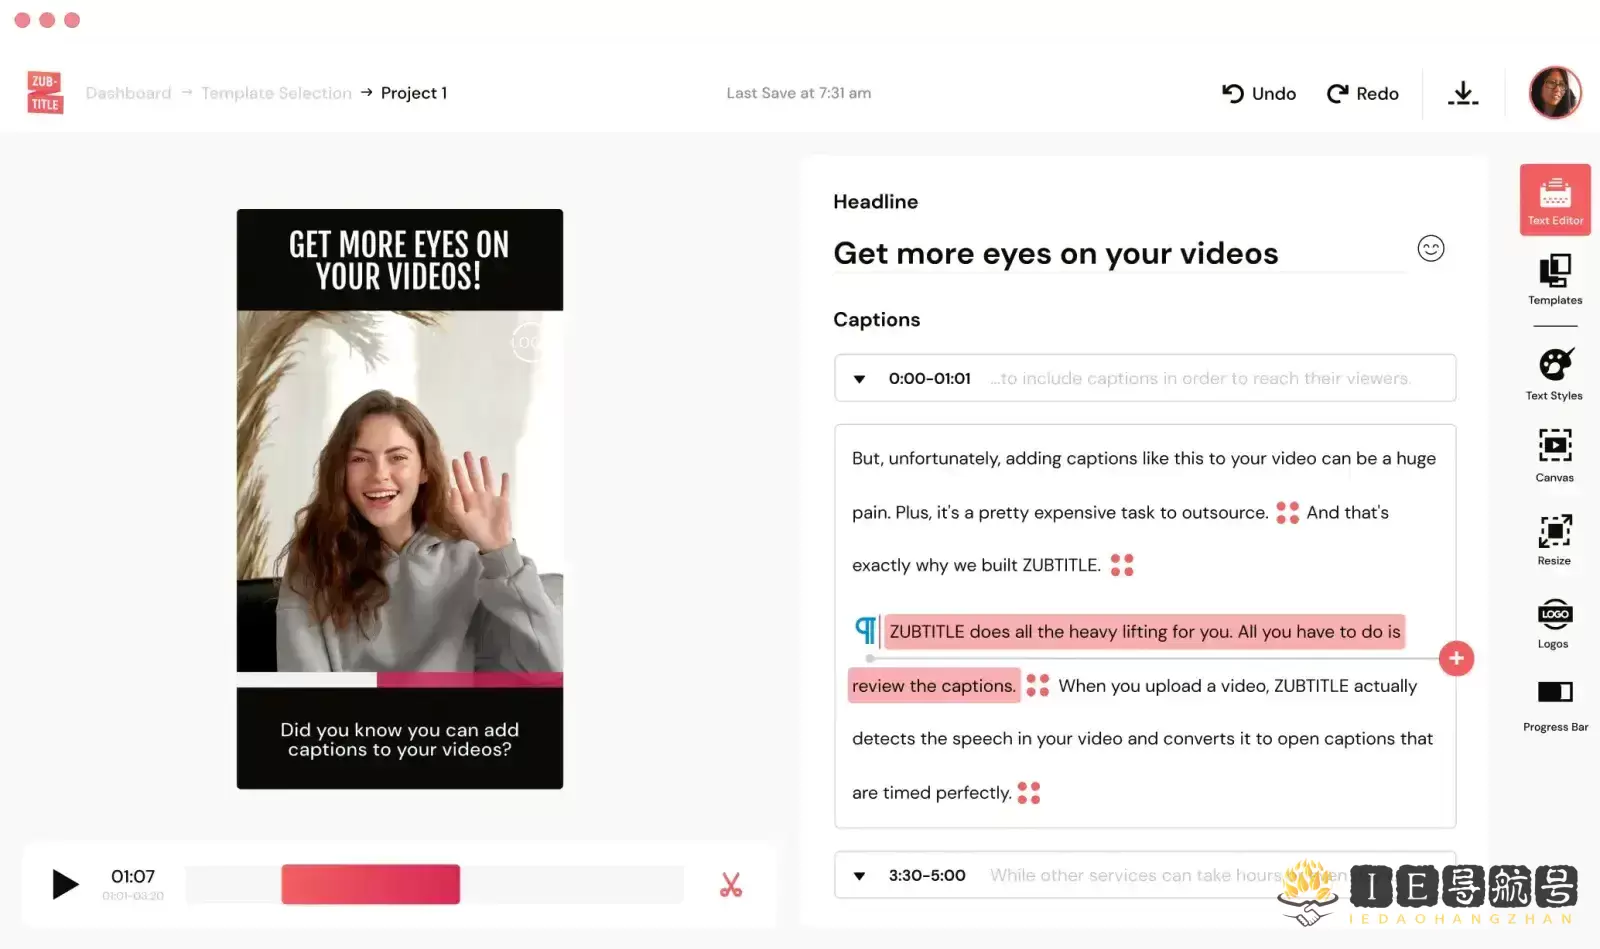Click the Redo button
1600x949 pixels.
1362,93
